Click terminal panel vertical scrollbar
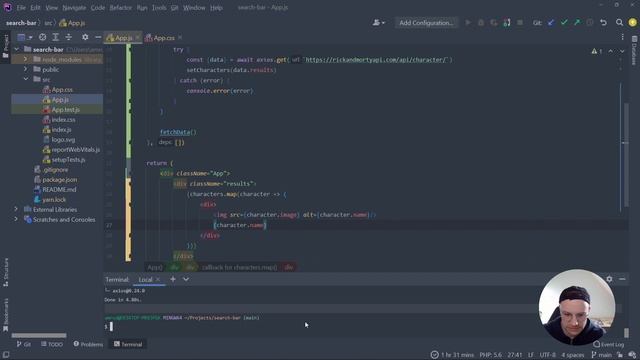 (x=626, y=332)
